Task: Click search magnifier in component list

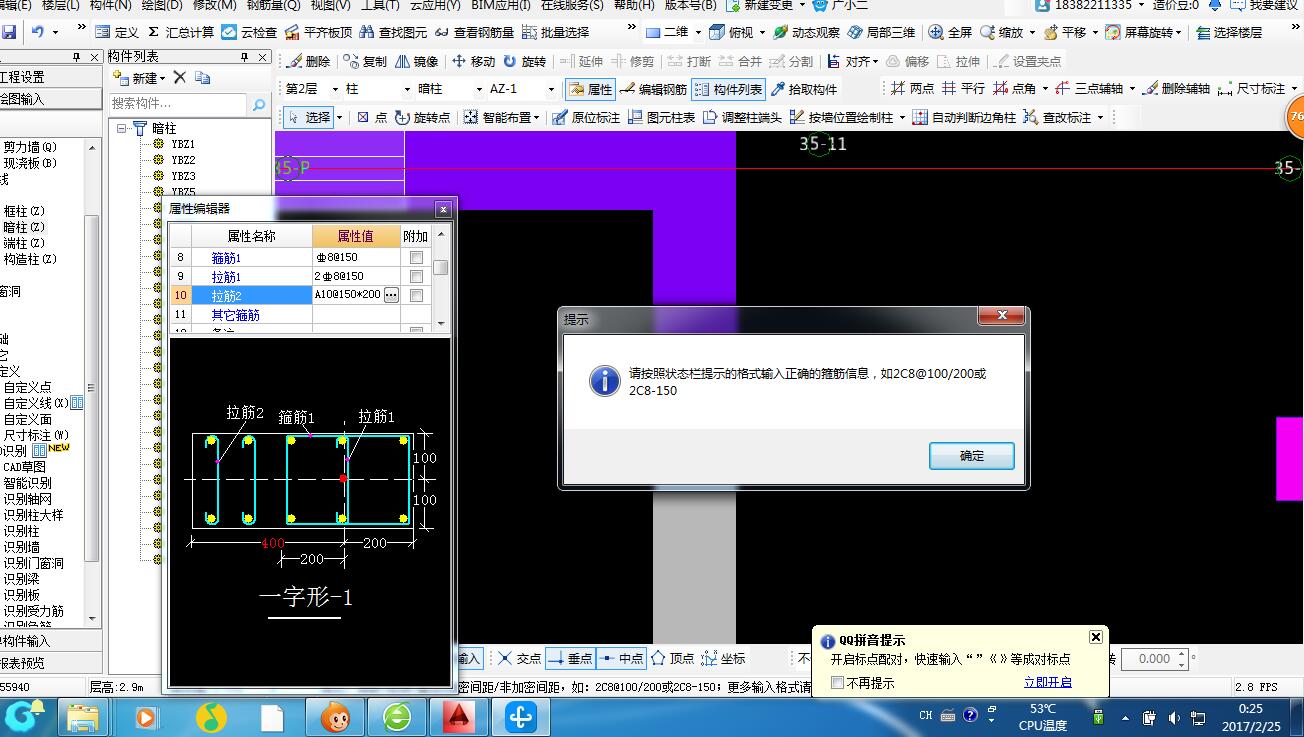Action: [x=258, y=104]
